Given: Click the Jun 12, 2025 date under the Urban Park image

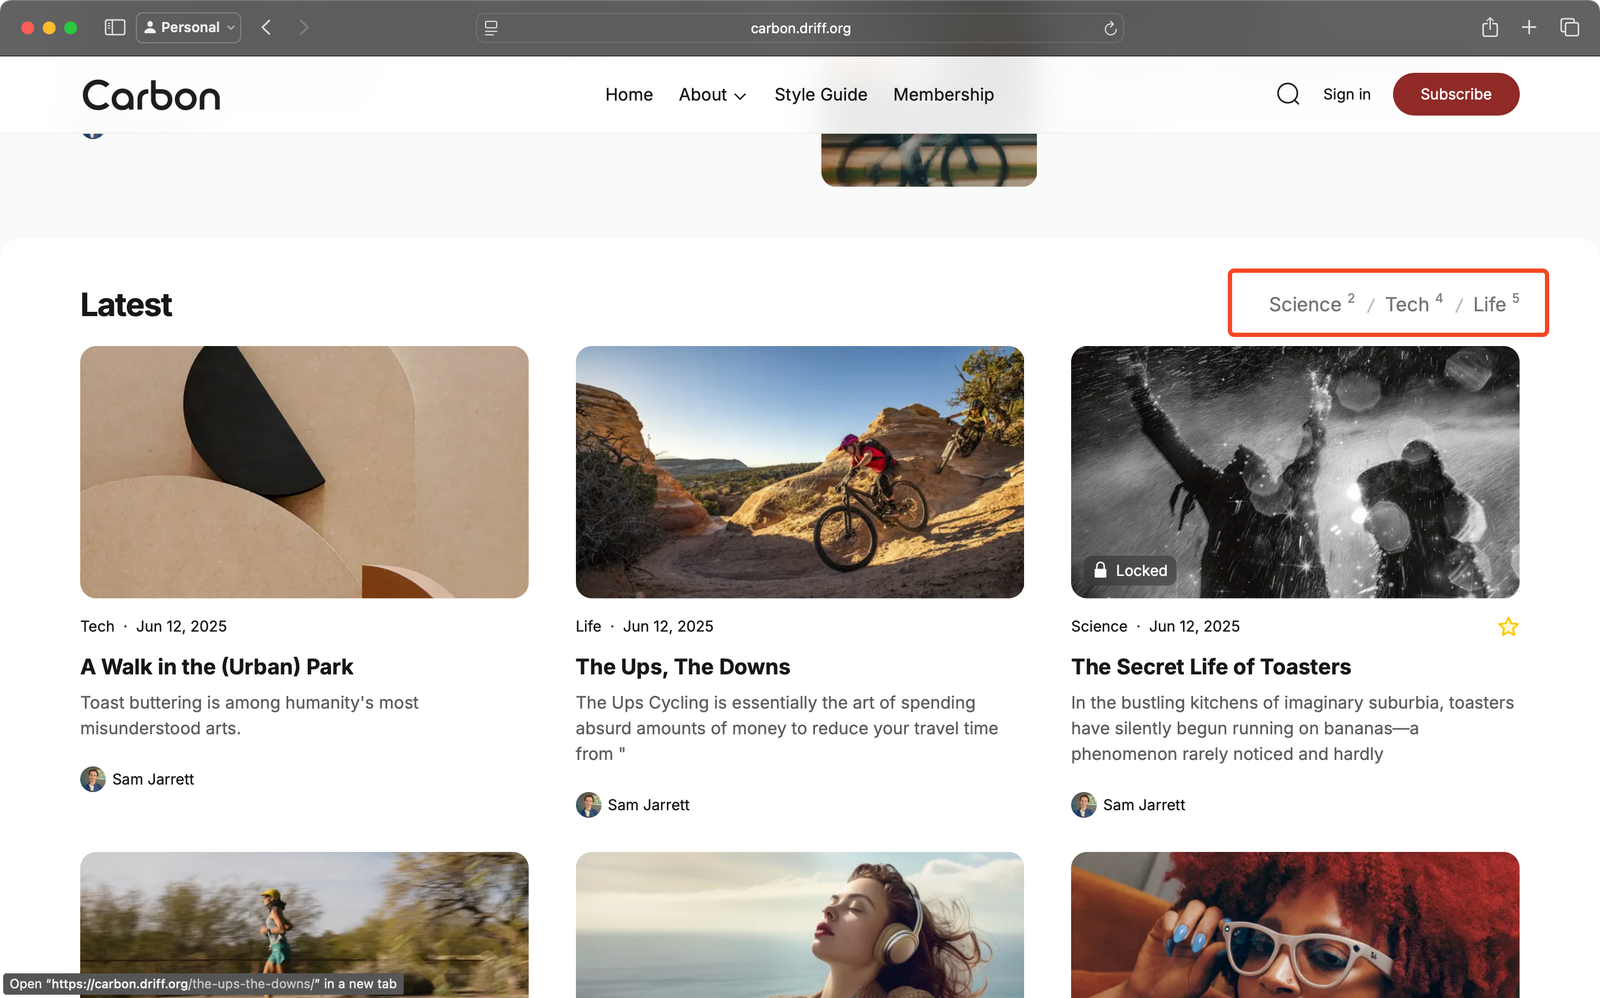Looking at the screenshot, I should tap(181, 626).
